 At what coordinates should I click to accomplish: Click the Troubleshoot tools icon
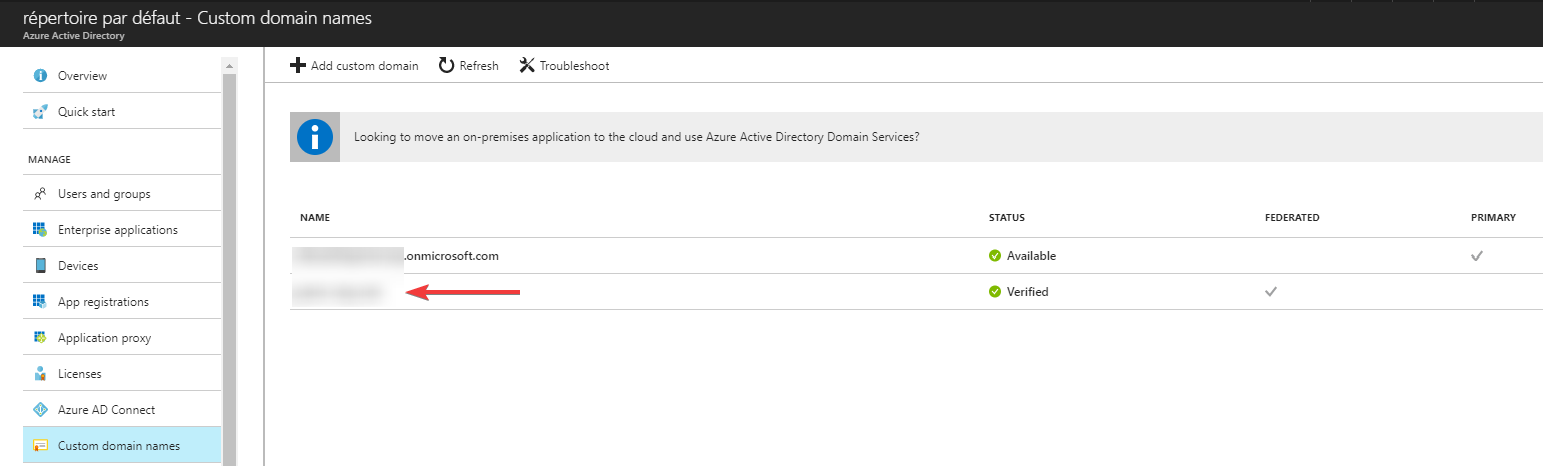(527, 66)
